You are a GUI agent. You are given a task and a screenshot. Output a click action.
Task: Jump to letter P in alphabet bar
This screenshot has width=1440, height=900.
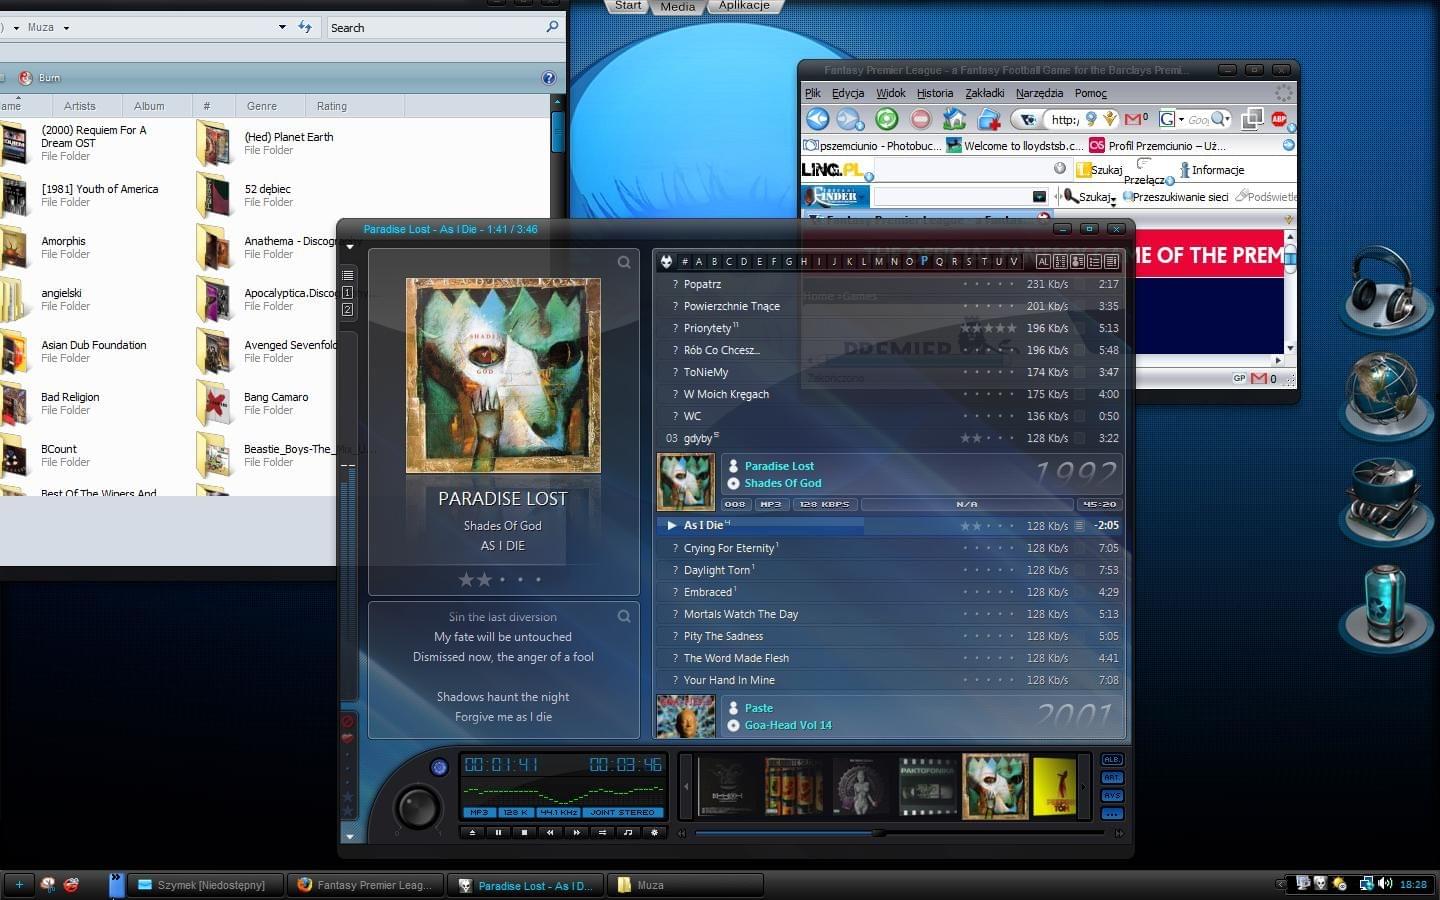(924, 261)
